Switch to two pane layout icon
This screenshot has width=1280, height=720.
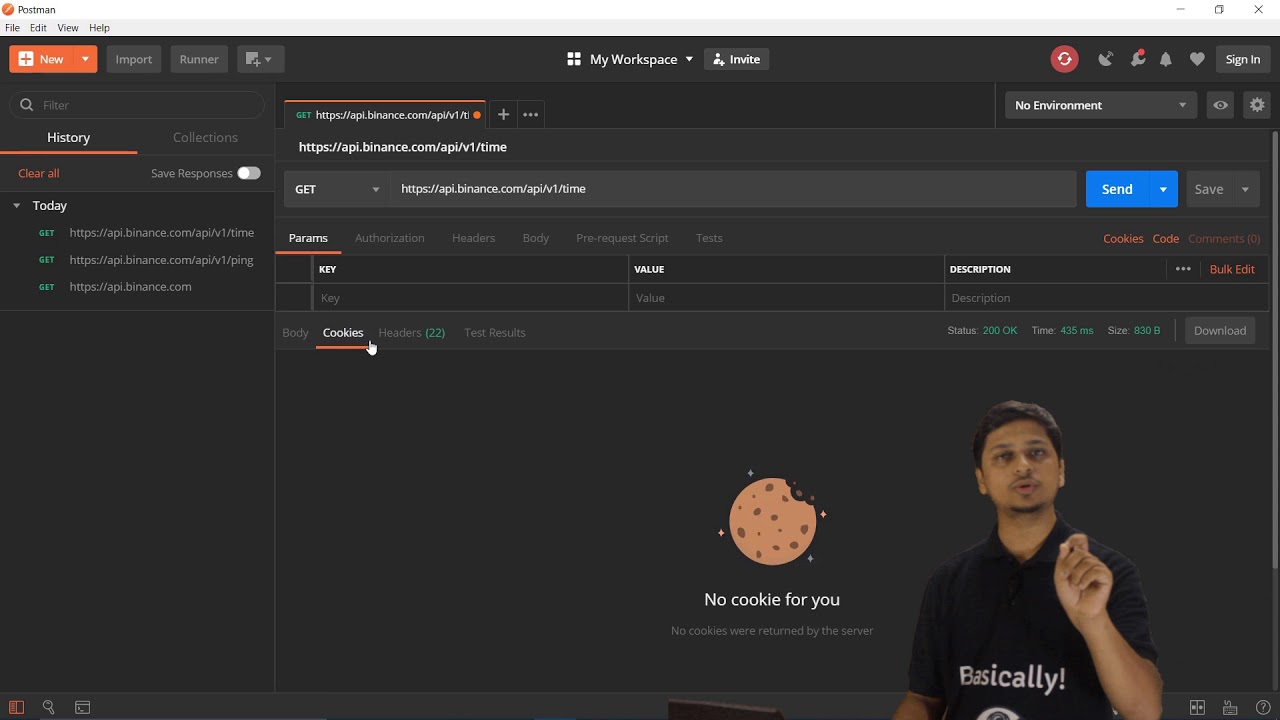(x=1197, y=707)
